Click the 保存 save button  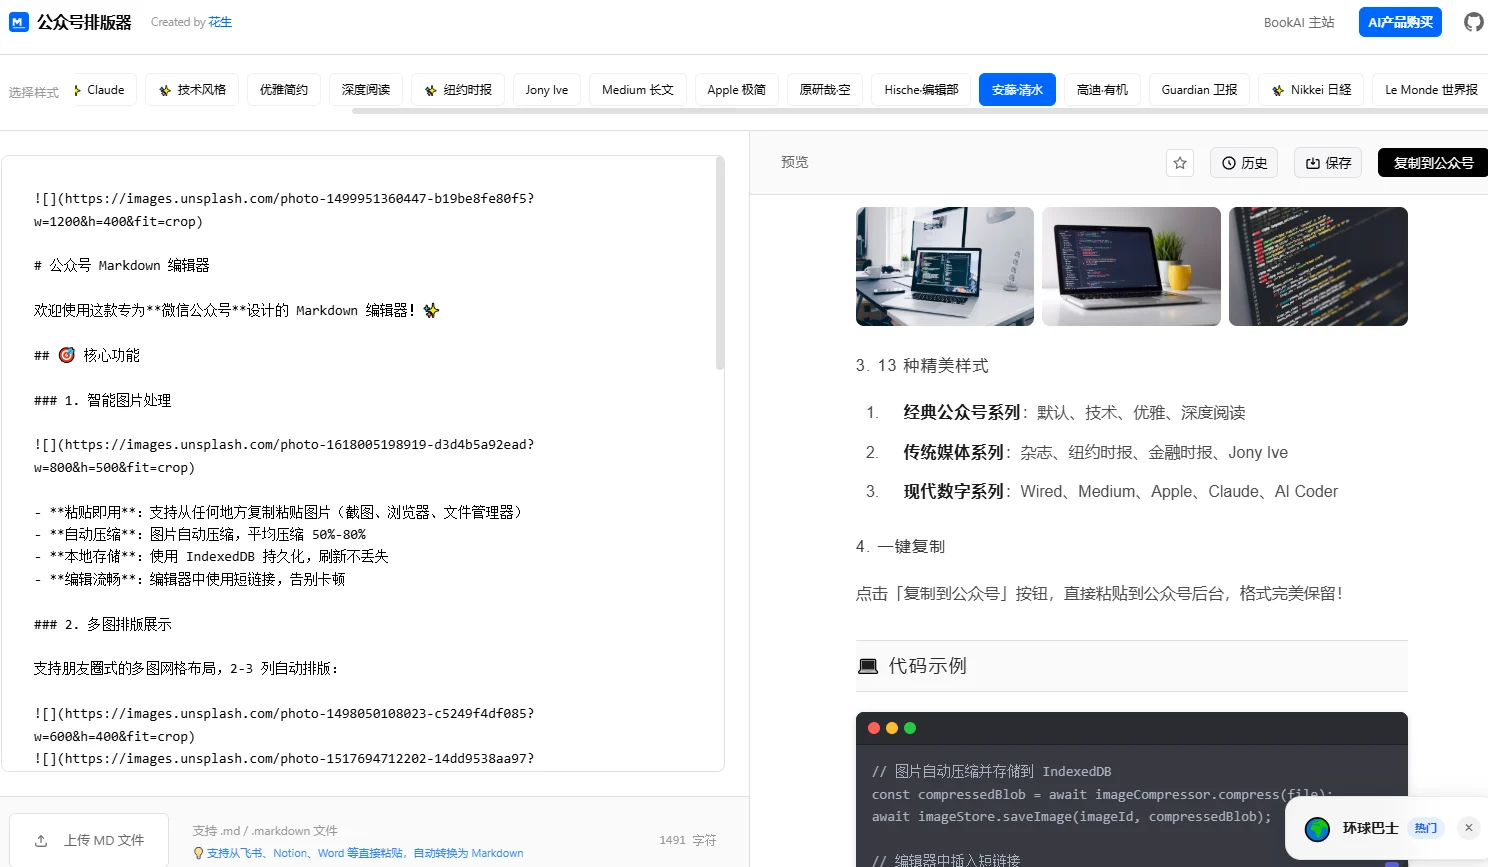1328,163
